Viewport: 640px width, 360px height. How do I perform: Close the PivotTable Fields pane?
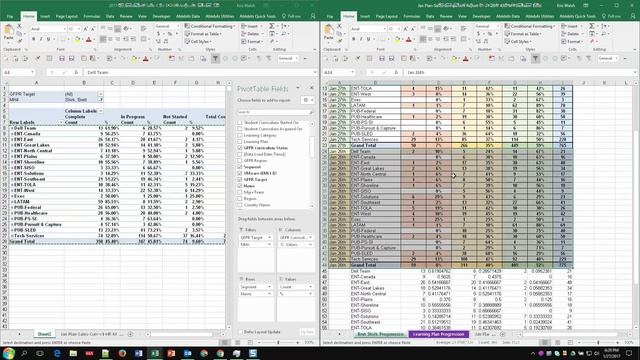point(311,88)
